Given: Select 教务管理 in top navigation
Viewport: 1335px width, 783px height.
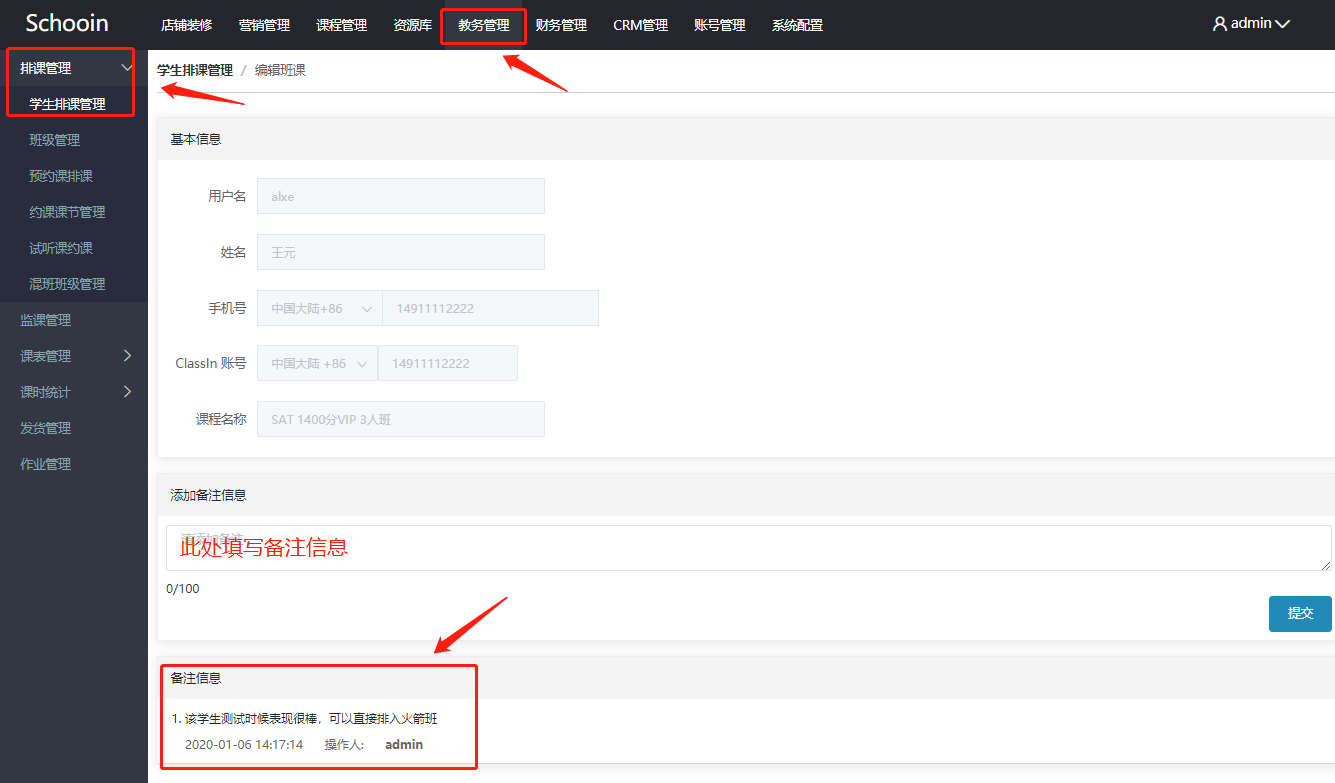Looking at the screenshot, I should click(x=484, y=25).
